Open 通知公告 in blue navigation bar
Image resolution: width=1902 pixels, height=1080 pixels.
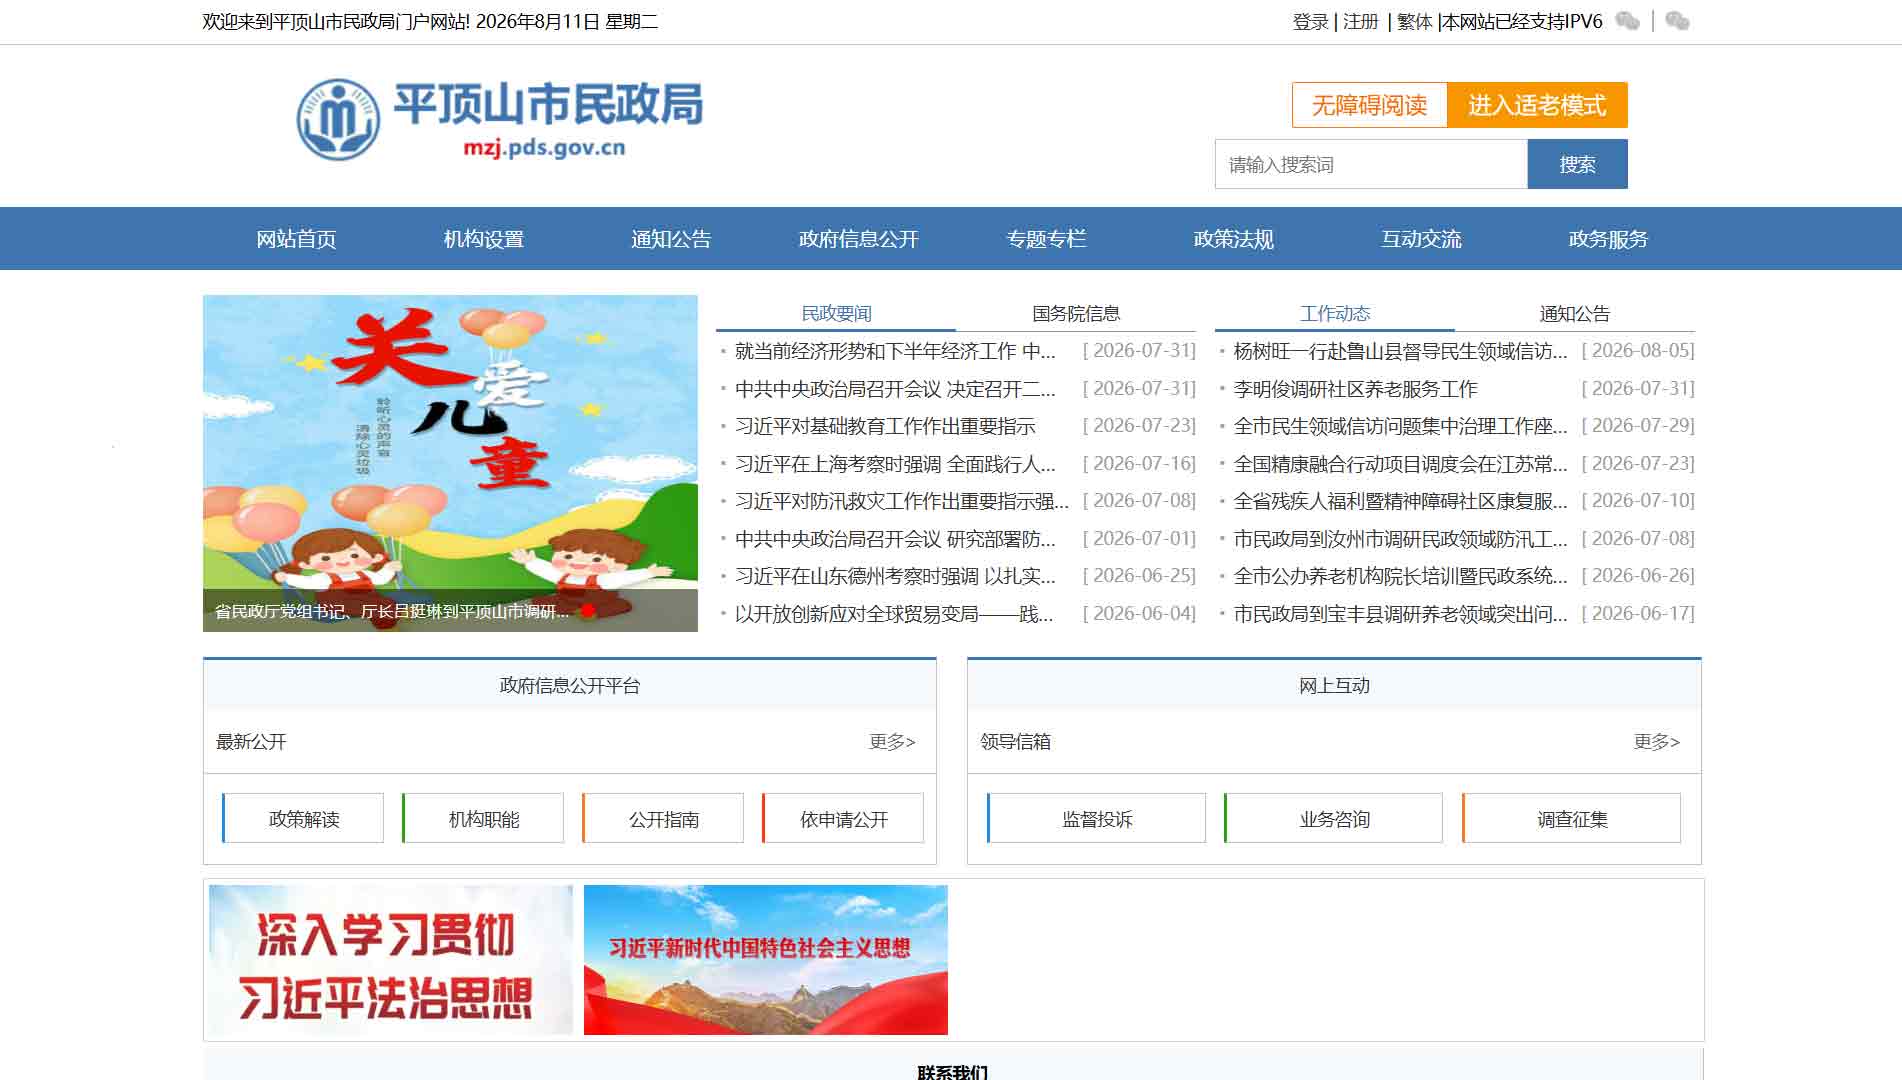point(671,239)
